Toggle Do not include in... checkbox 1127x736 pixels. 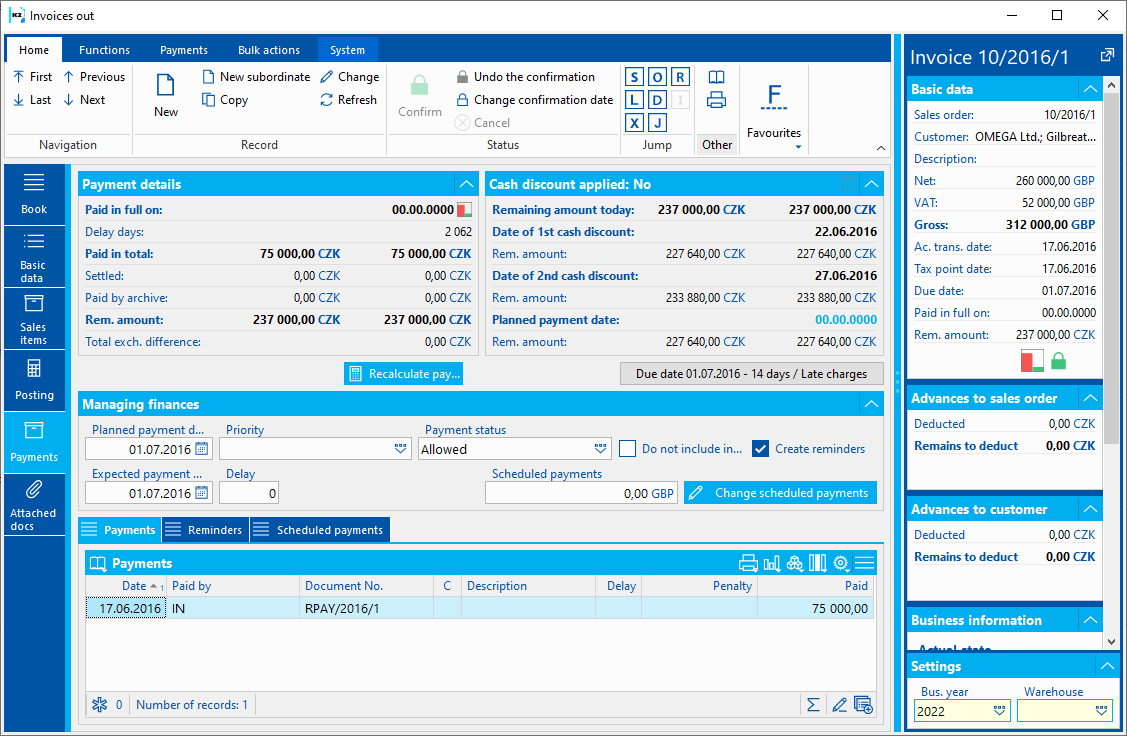tap(627, 449)
